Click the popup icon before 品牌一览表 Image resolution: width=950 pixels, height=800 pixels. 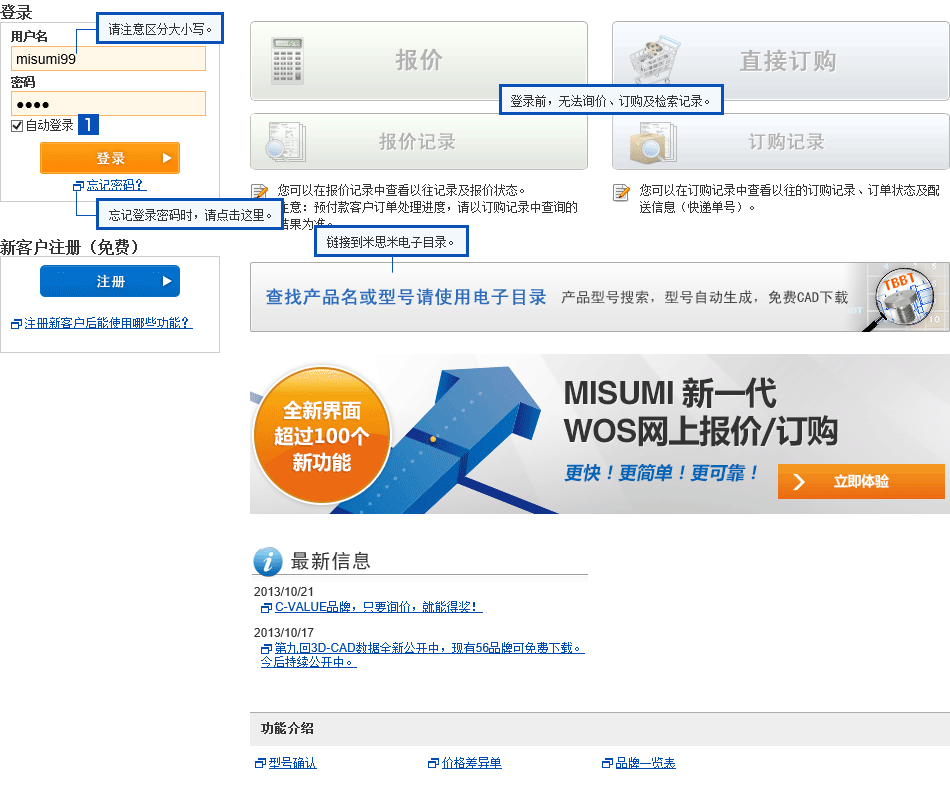point(607,764)
